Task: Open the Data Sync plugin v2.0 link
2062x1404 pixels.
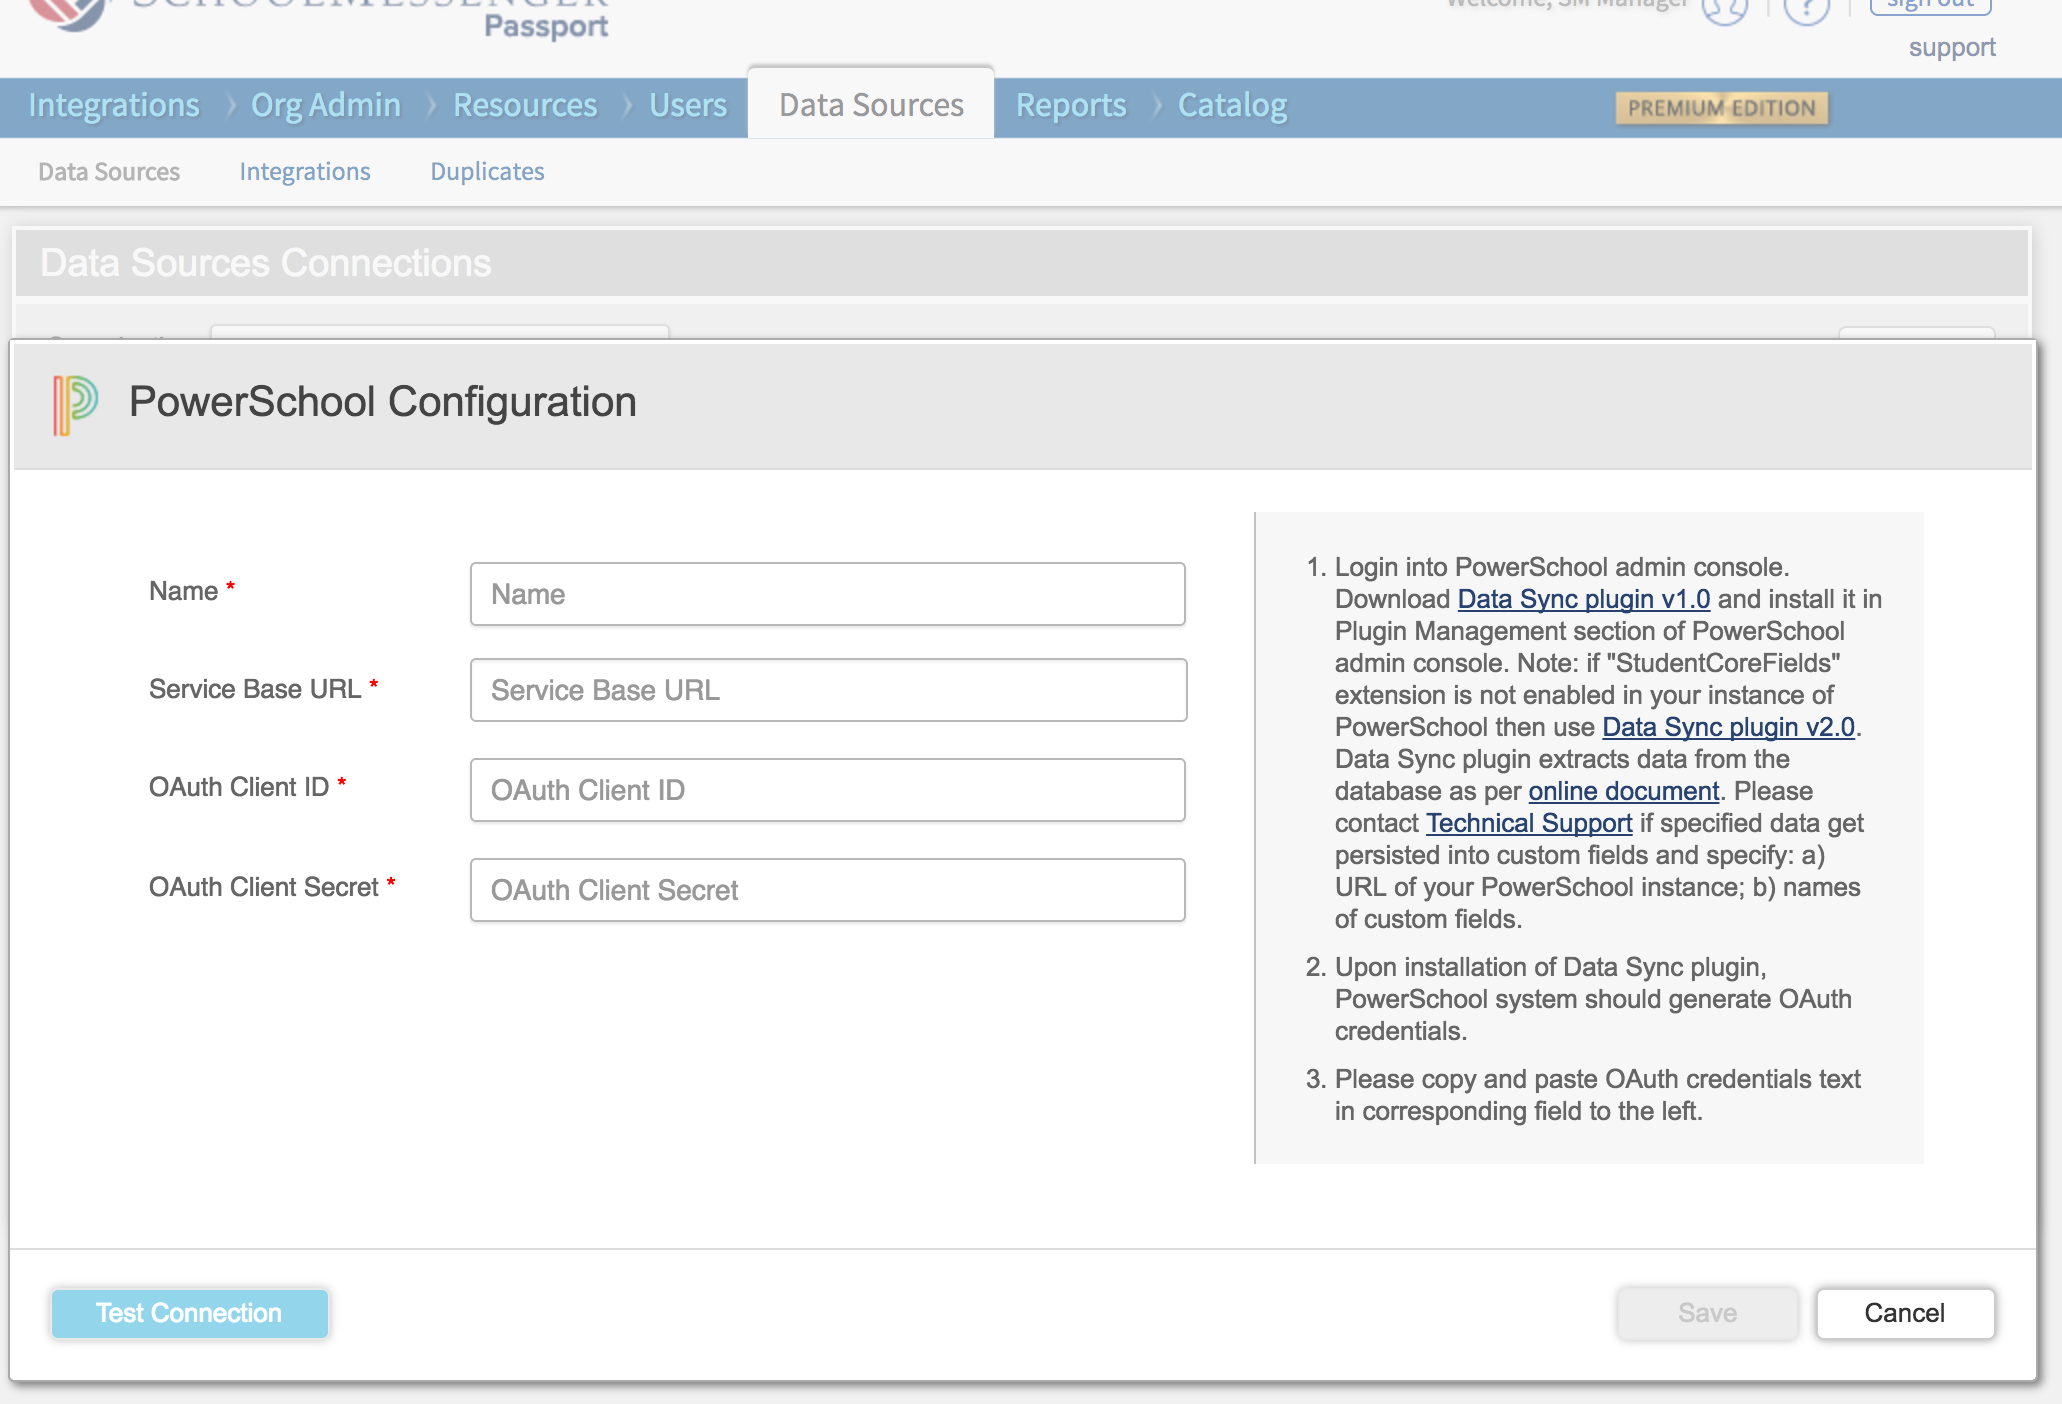Action: (1728, 727)
